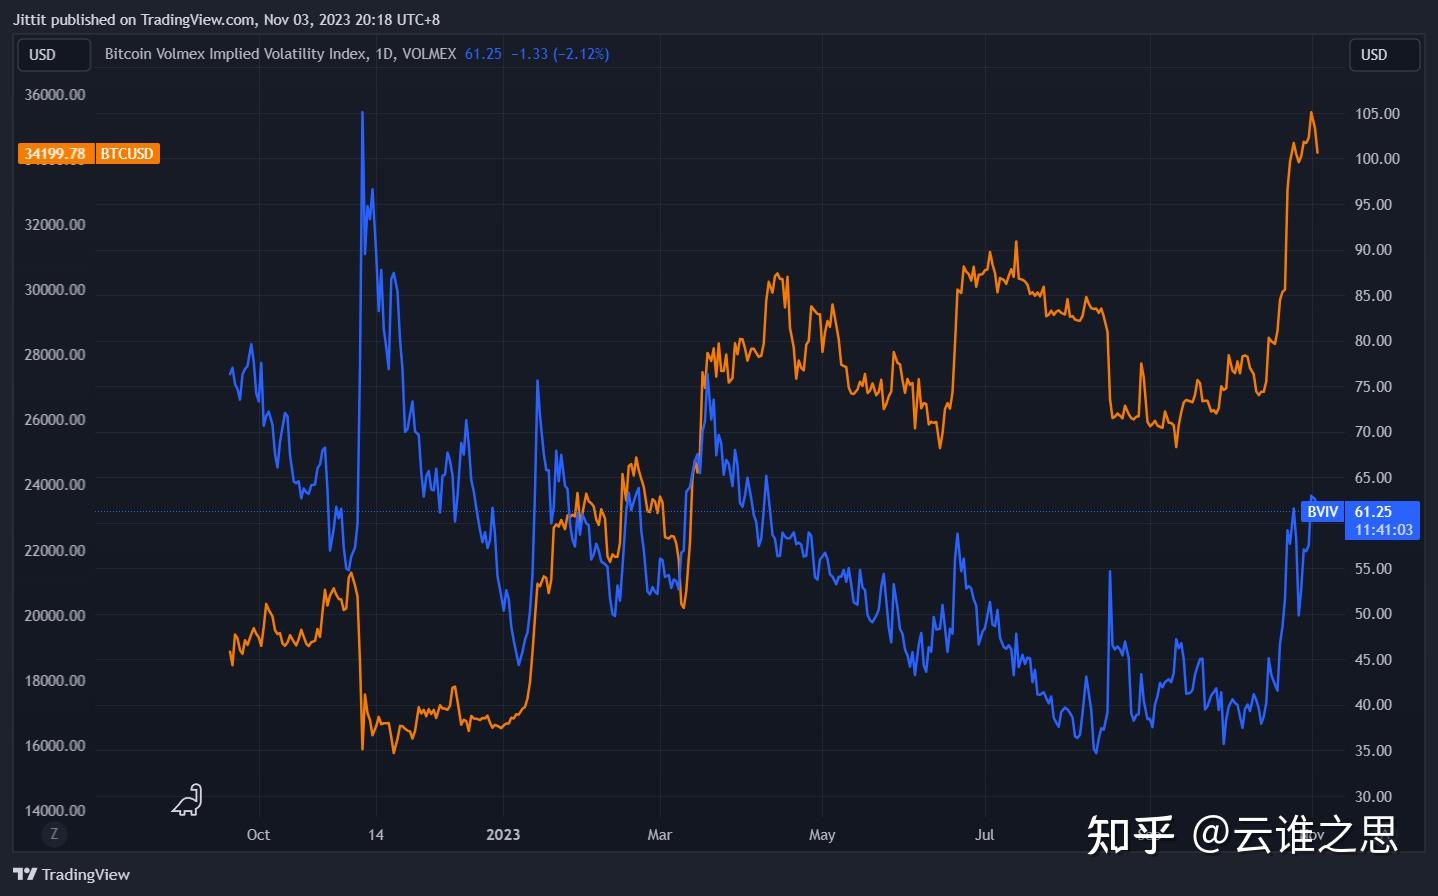Open the left USD currency selector
The height and width of the screenshot is (896, 1438).
(54, 54)
